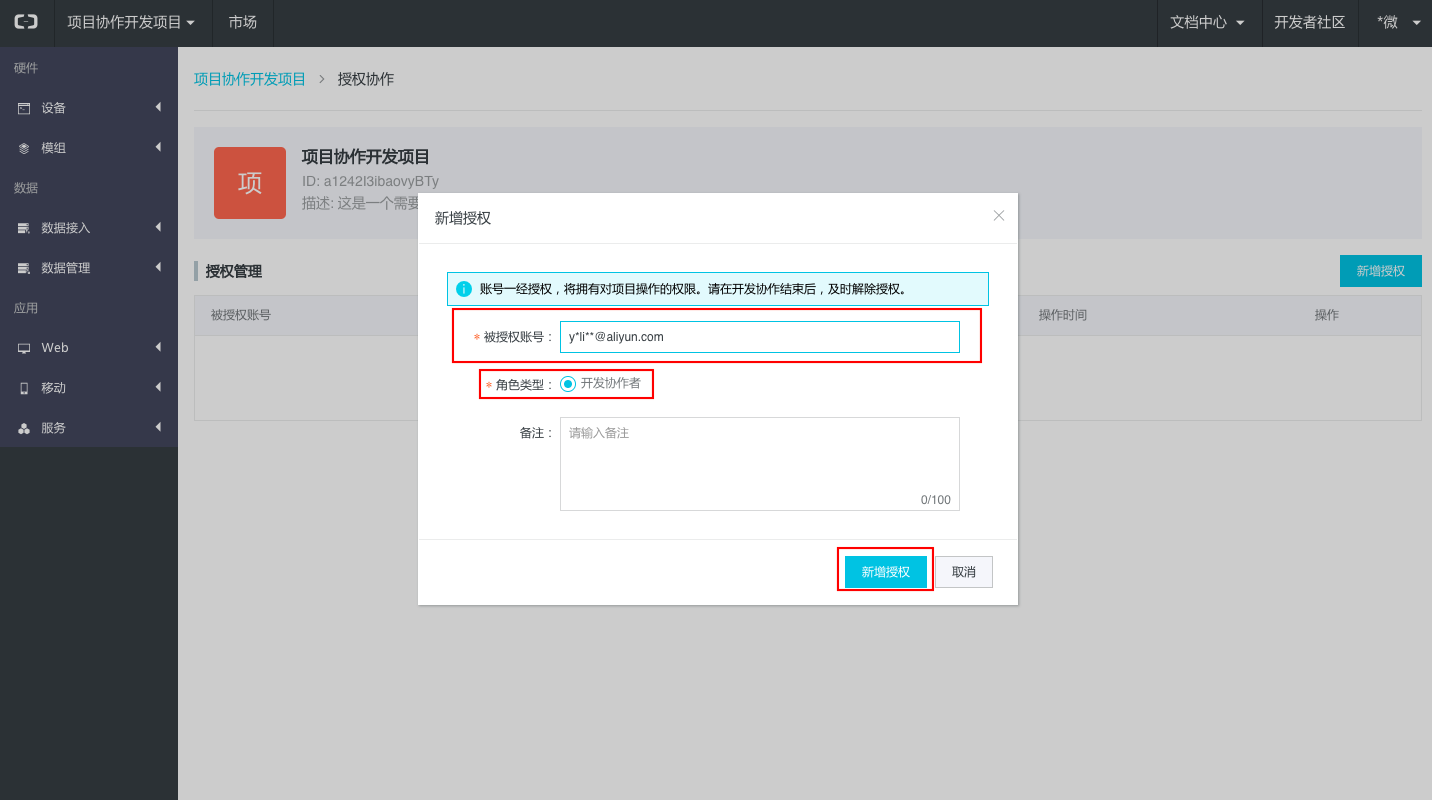Click the 取消 cancel button
Image resolution: width=1432 pixels, height=800 pixels.
(963, 572)
